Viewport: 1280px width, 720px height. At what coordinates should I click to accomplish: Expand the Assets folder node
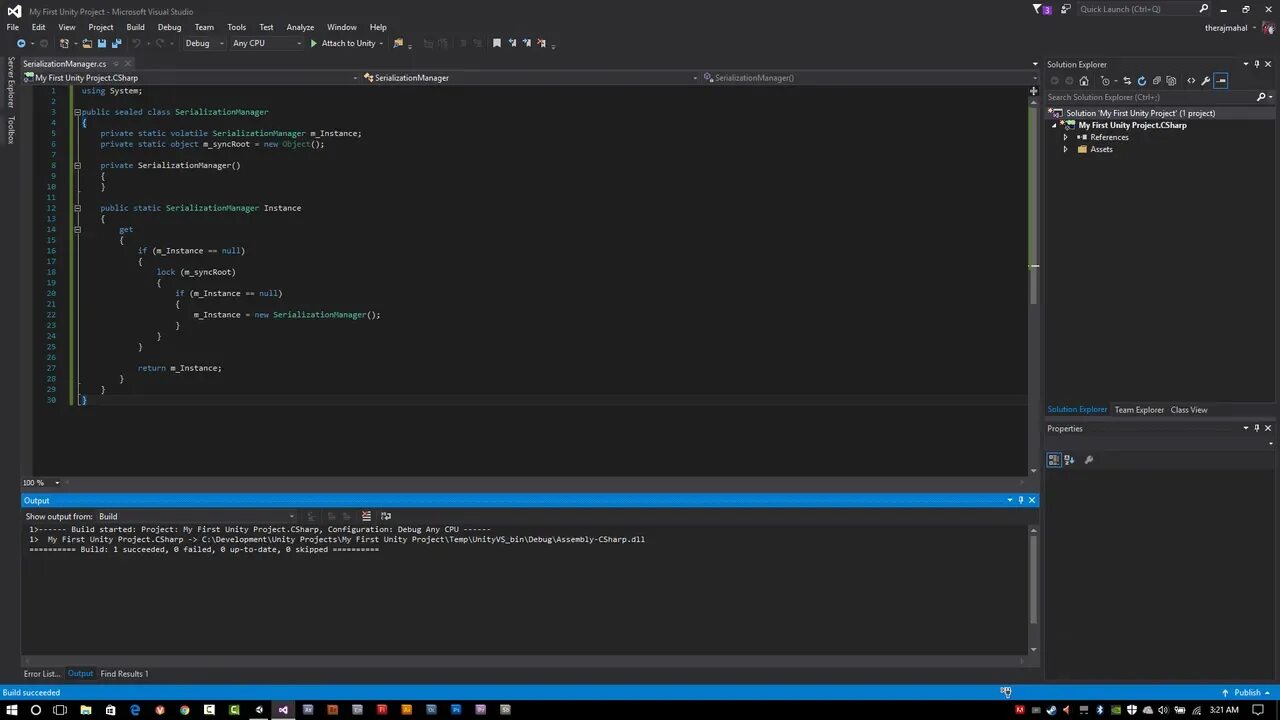pyautogui.click(x=1065, y=149)
